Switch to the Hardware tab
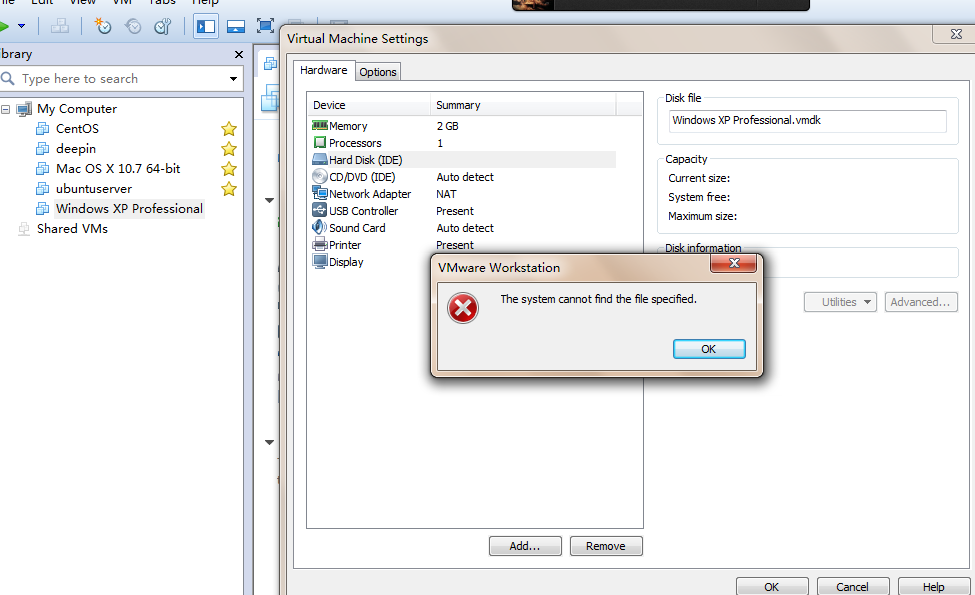Screen dimensions: 975x595 click(x=323, y=70)
